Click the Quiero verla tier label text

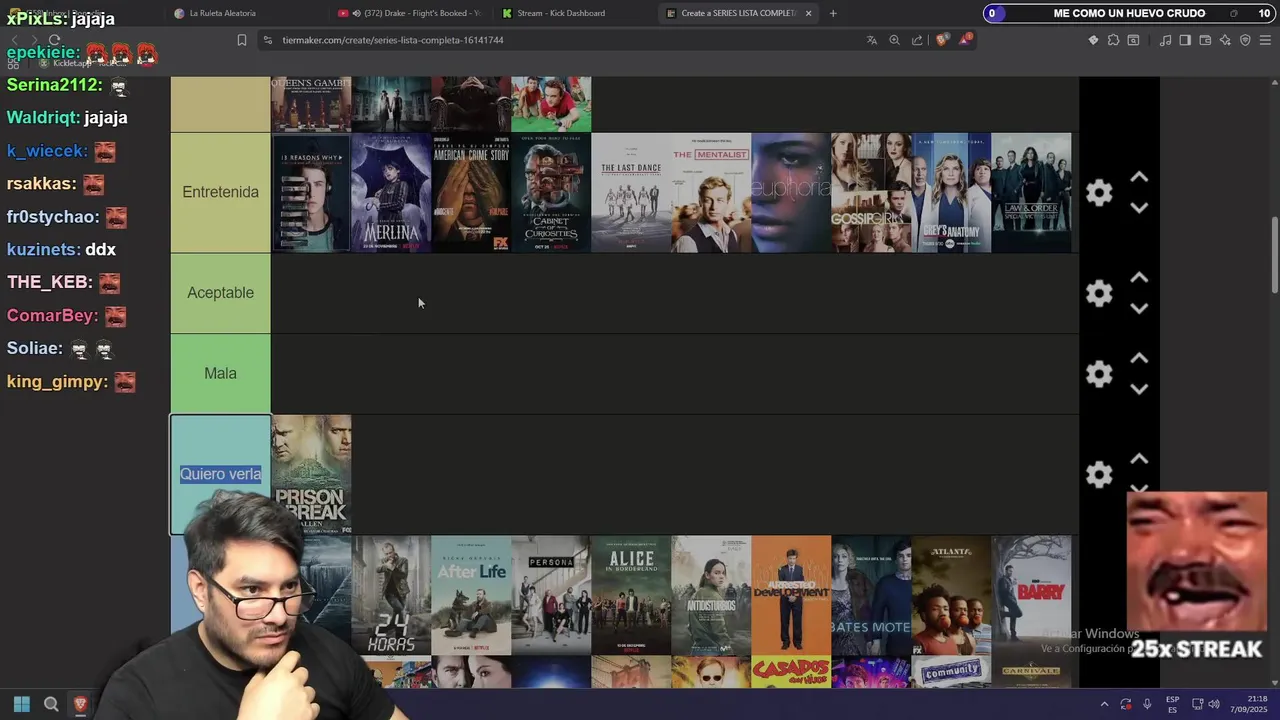click(x=220, y=474)
